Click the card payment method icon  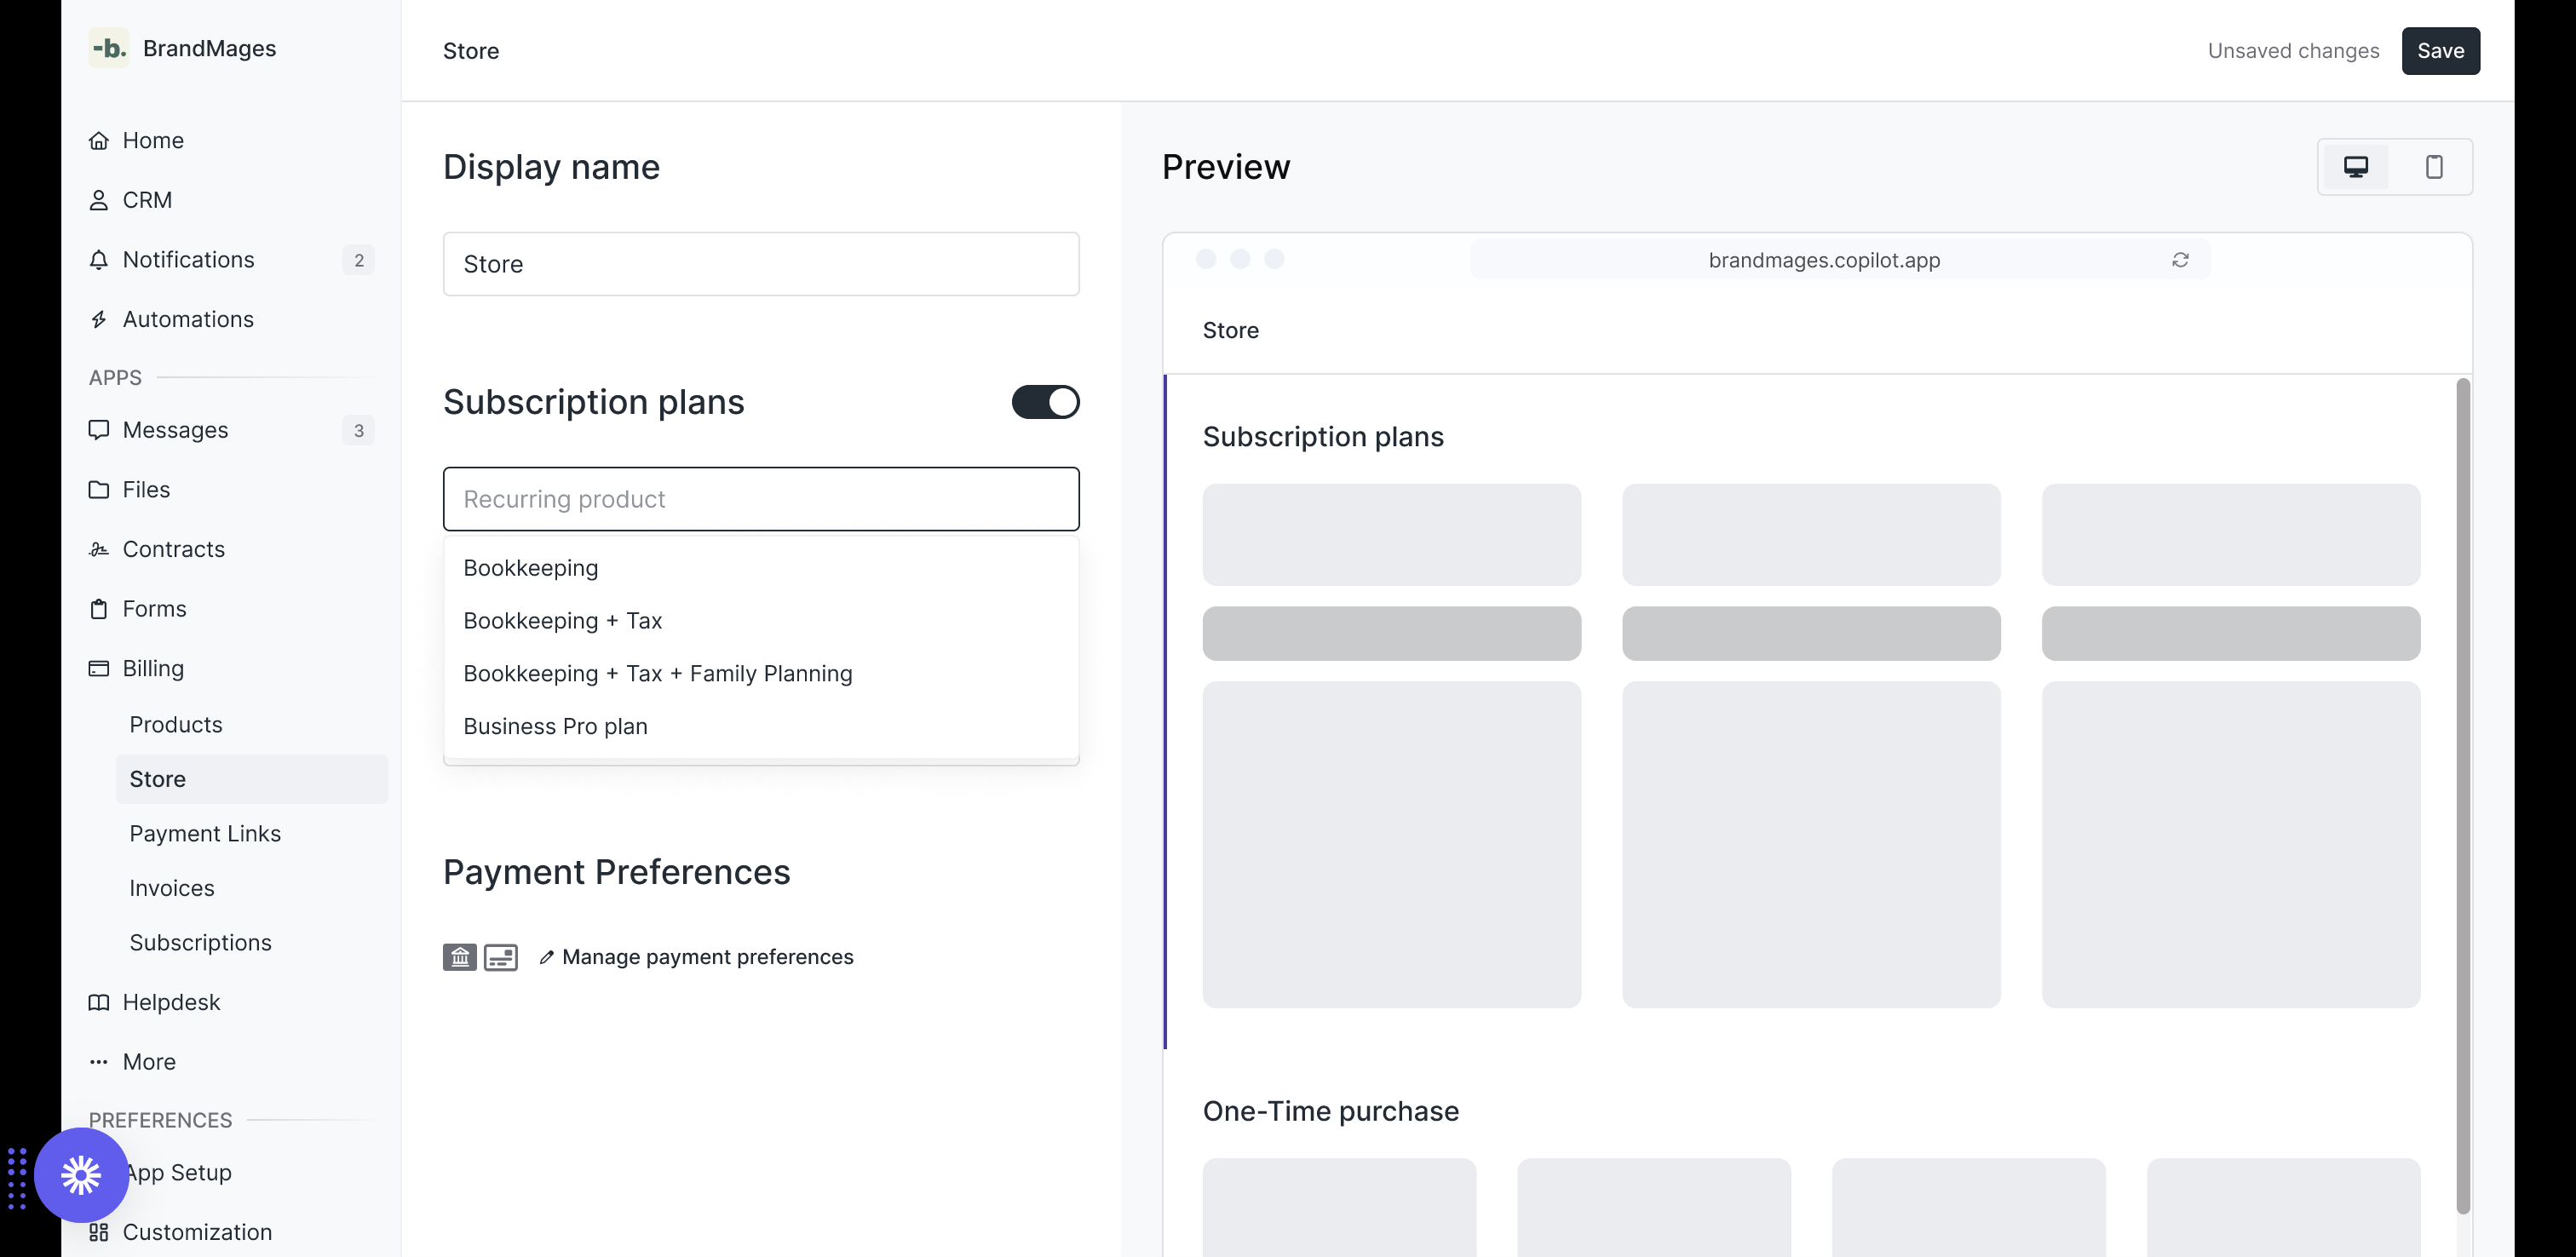(501, 957)
